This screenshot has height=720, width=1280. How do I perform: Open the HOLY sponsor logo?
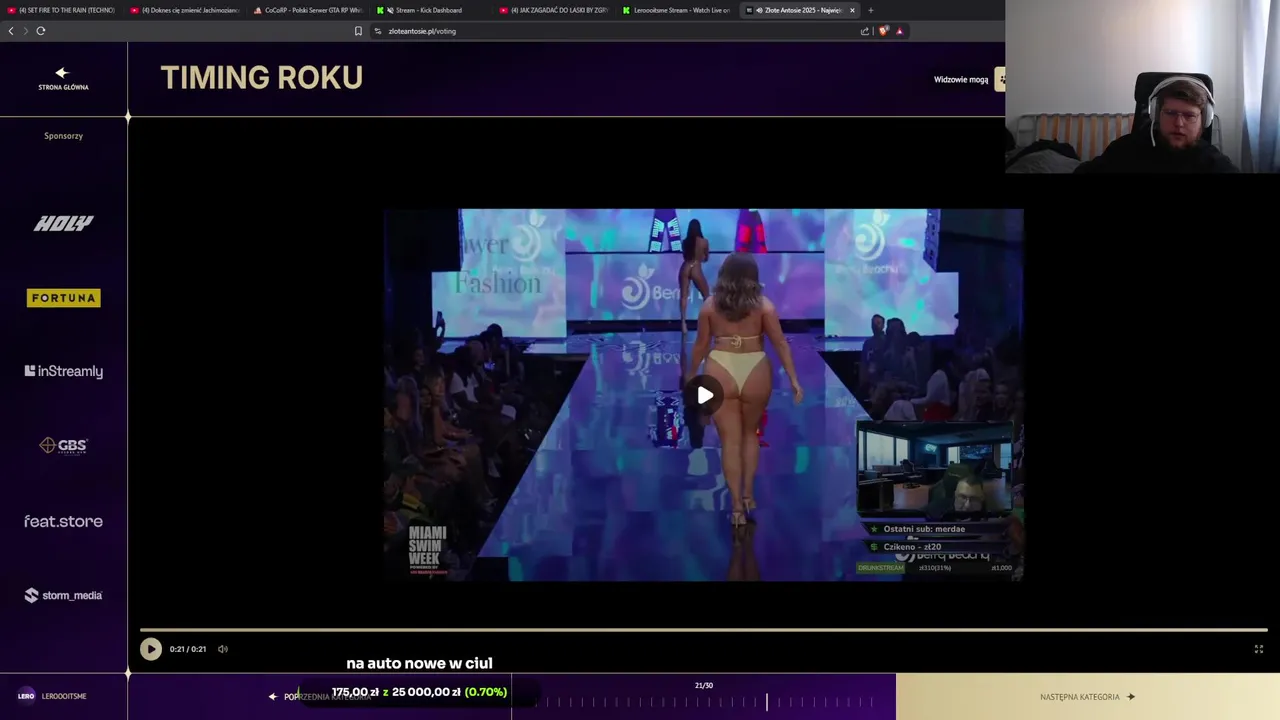pyautogui.click(x=63, y=223)
